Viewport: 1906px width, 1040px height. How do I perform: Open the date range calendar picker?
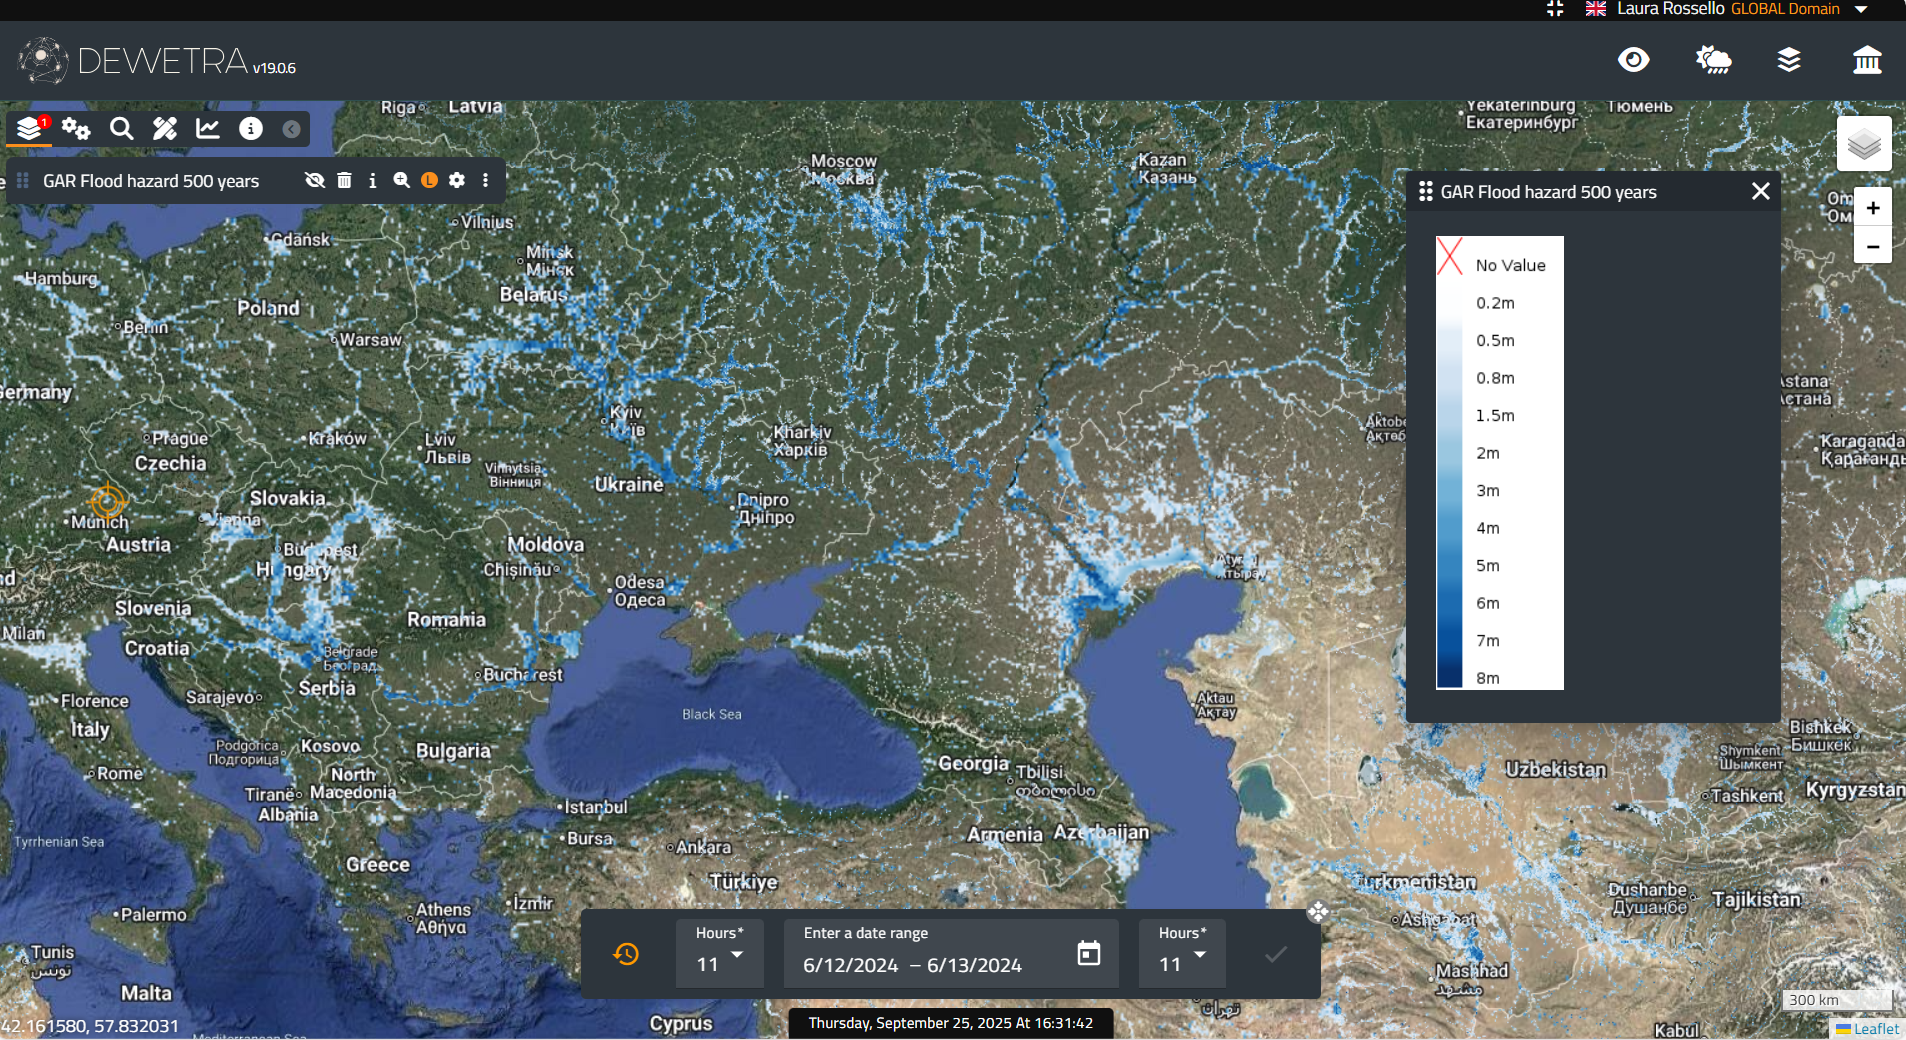pyautogui.click(x=1088, y=954)
